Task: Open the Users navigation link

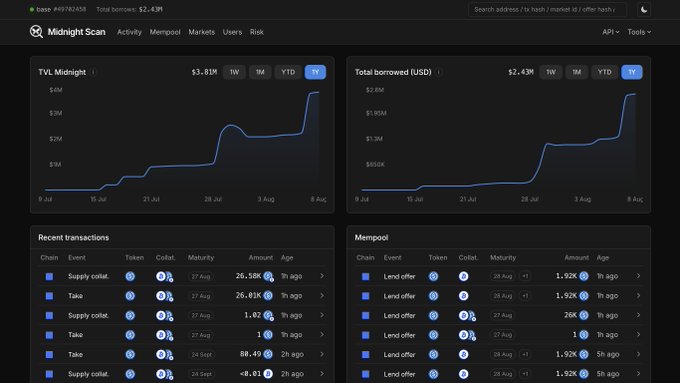Action: [232, 32]
